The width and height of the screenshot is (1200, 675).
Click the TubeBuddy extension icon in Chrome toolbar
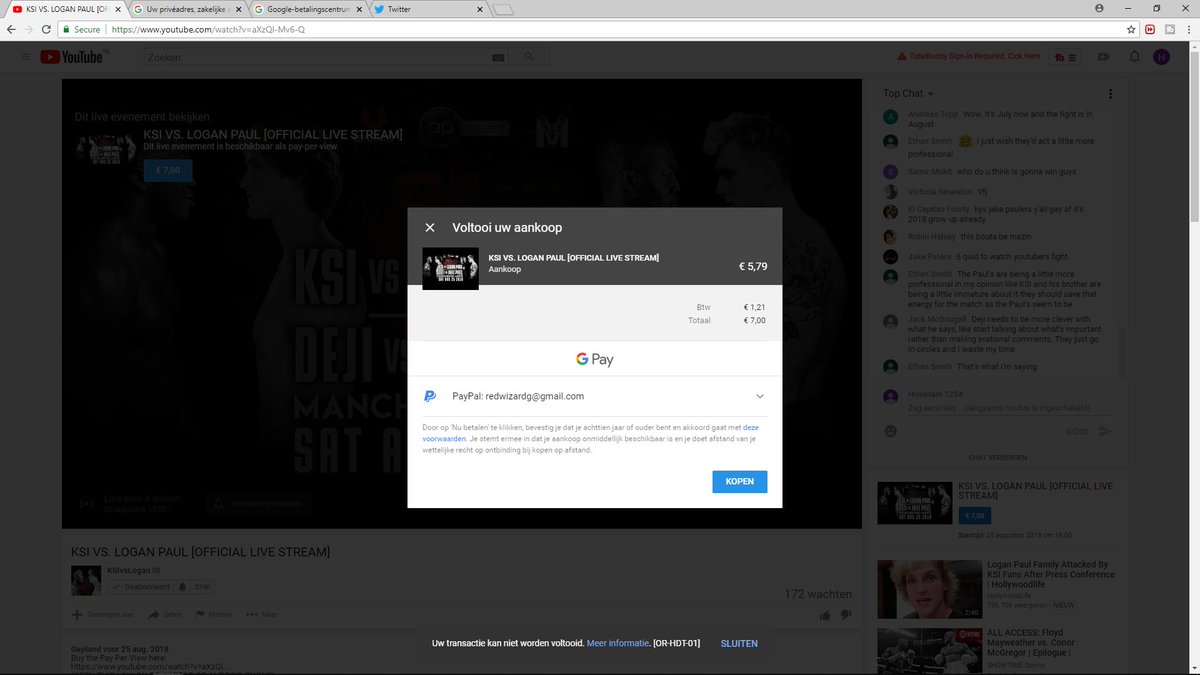tap(1170, 30)
